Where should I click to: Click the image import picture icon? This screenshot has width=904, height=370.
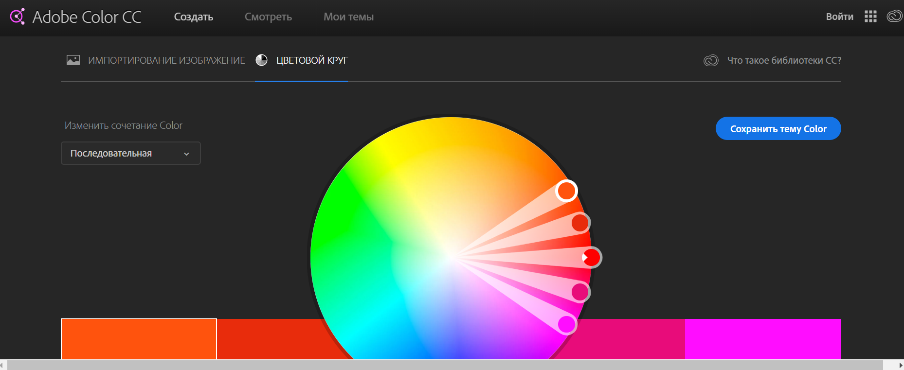pos(73,60)
